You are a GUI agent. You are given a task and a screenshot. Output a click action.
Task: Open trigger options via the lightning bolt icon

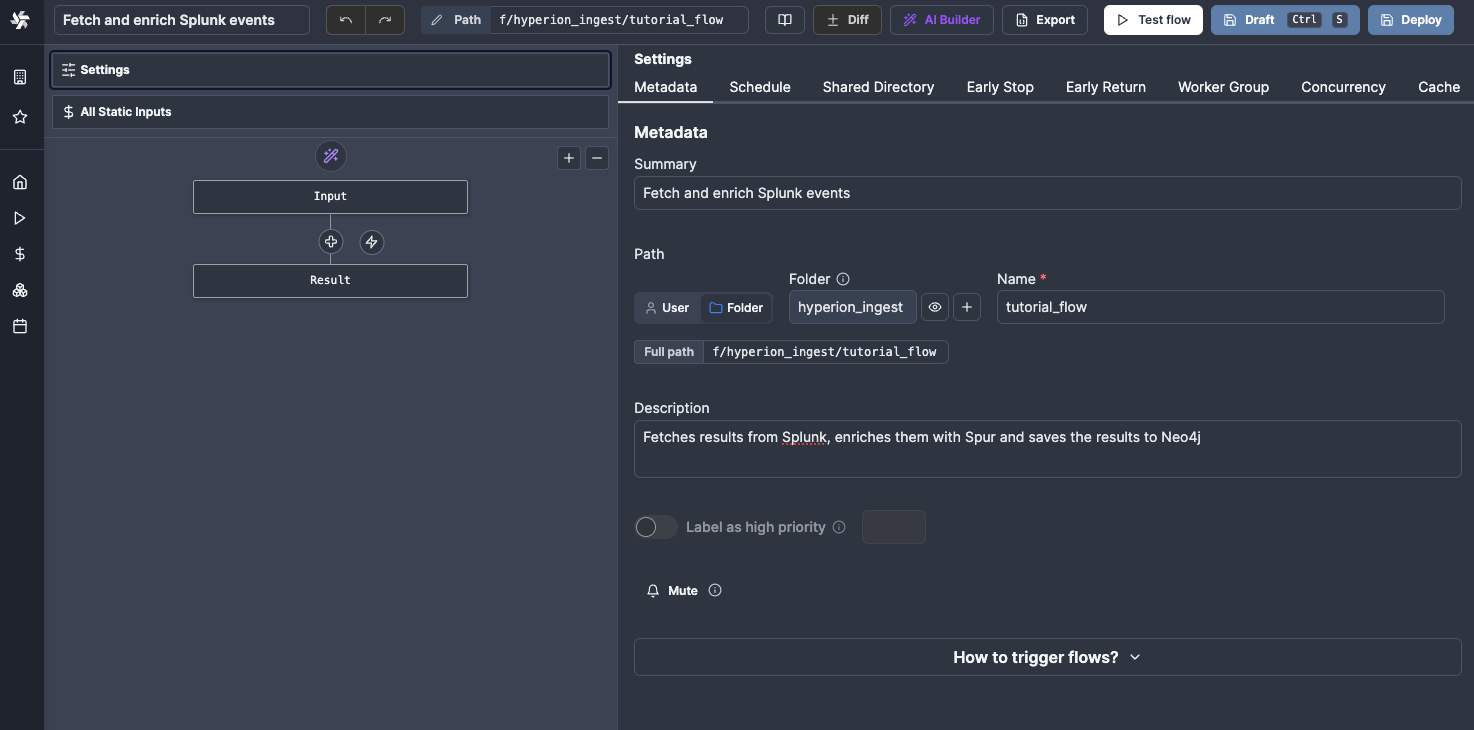pyautogui.click(x=371, y=241)
